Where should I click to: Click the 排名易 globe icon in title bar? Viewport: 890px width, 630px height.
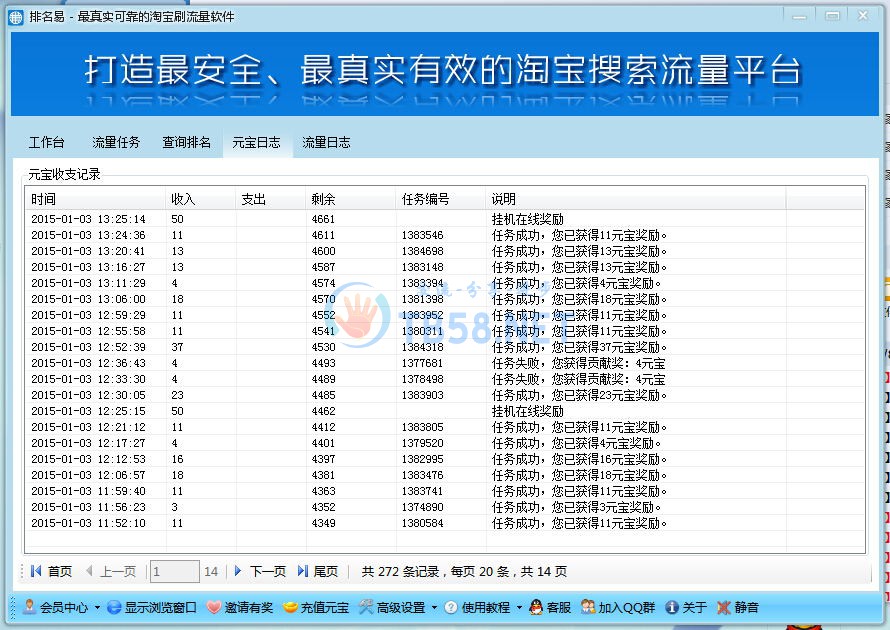pyautogui.click(x=16, y=17)
